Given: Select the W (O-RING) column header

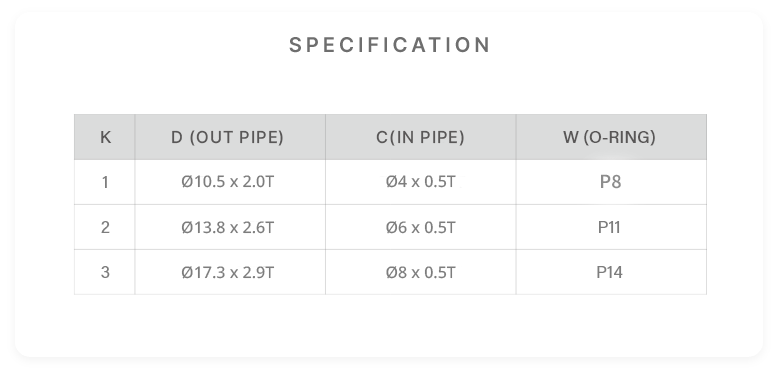Looking at the screenshot, I should point(611,137).
